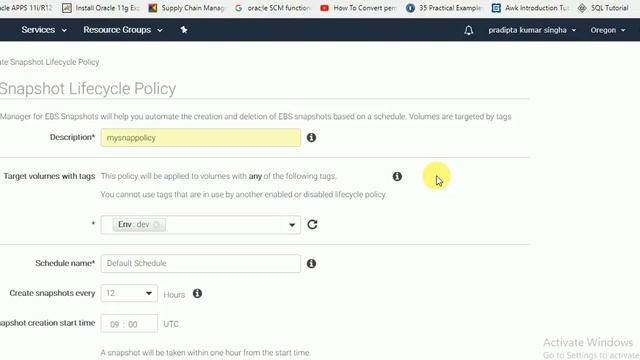Open the oracle SCM function bookmark
Screen dimensions: 640x360
click(273, 8)
